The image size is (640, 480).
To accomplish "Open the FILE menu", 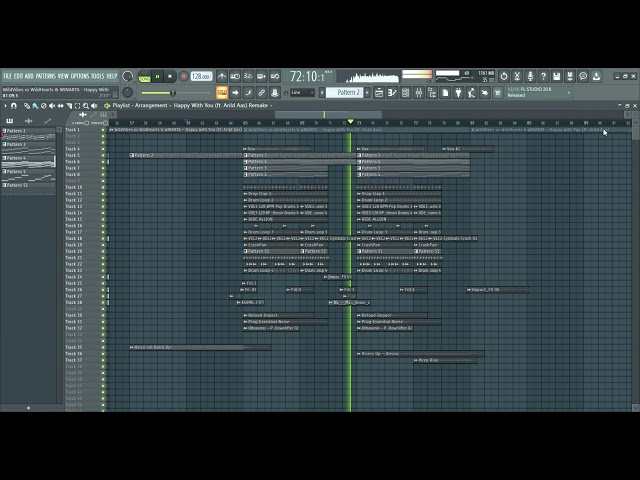I will click(x=7, y=76).
